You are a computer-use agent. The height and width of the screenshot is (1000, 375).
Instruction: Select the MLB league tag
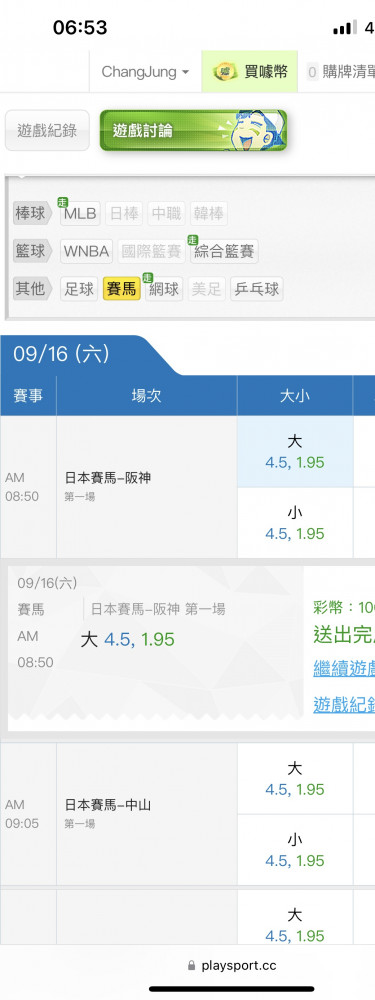point(80,214)
